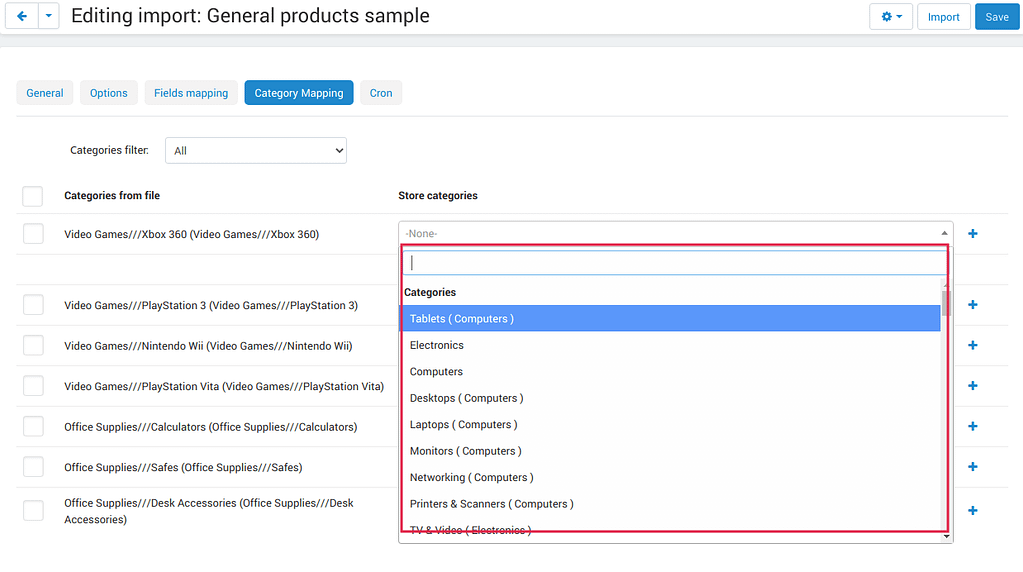Choose Tablets ( Computers ) option
The width and height of the screenshot is (1023, 572).
pyautogui.click(x=670, y=318)
